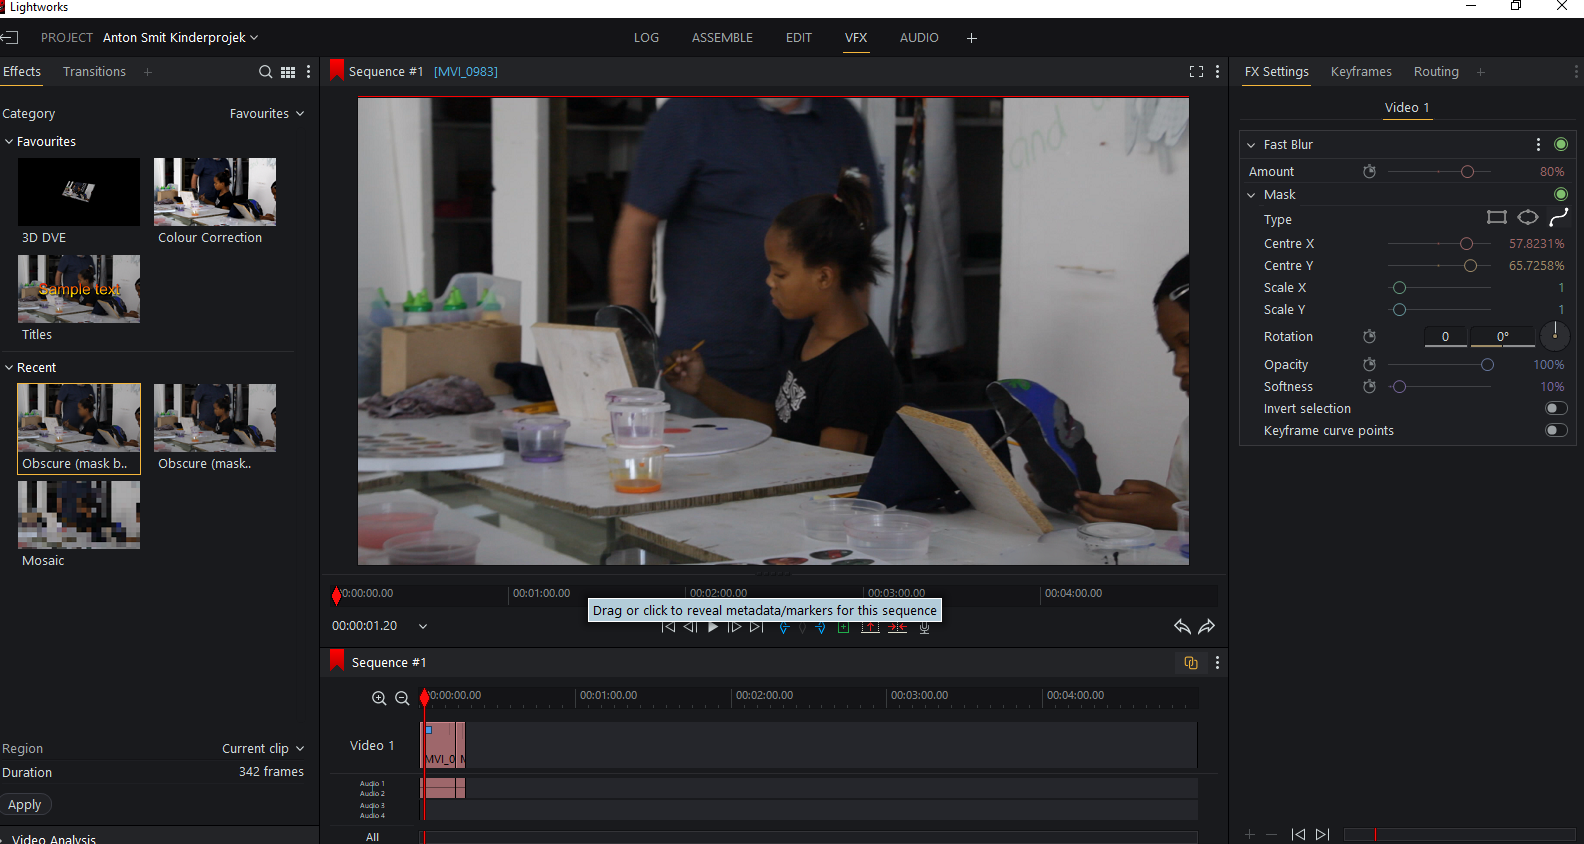Undo the last action
The height and width of the screenshot is (844, 1584).
click(1182, 627)
